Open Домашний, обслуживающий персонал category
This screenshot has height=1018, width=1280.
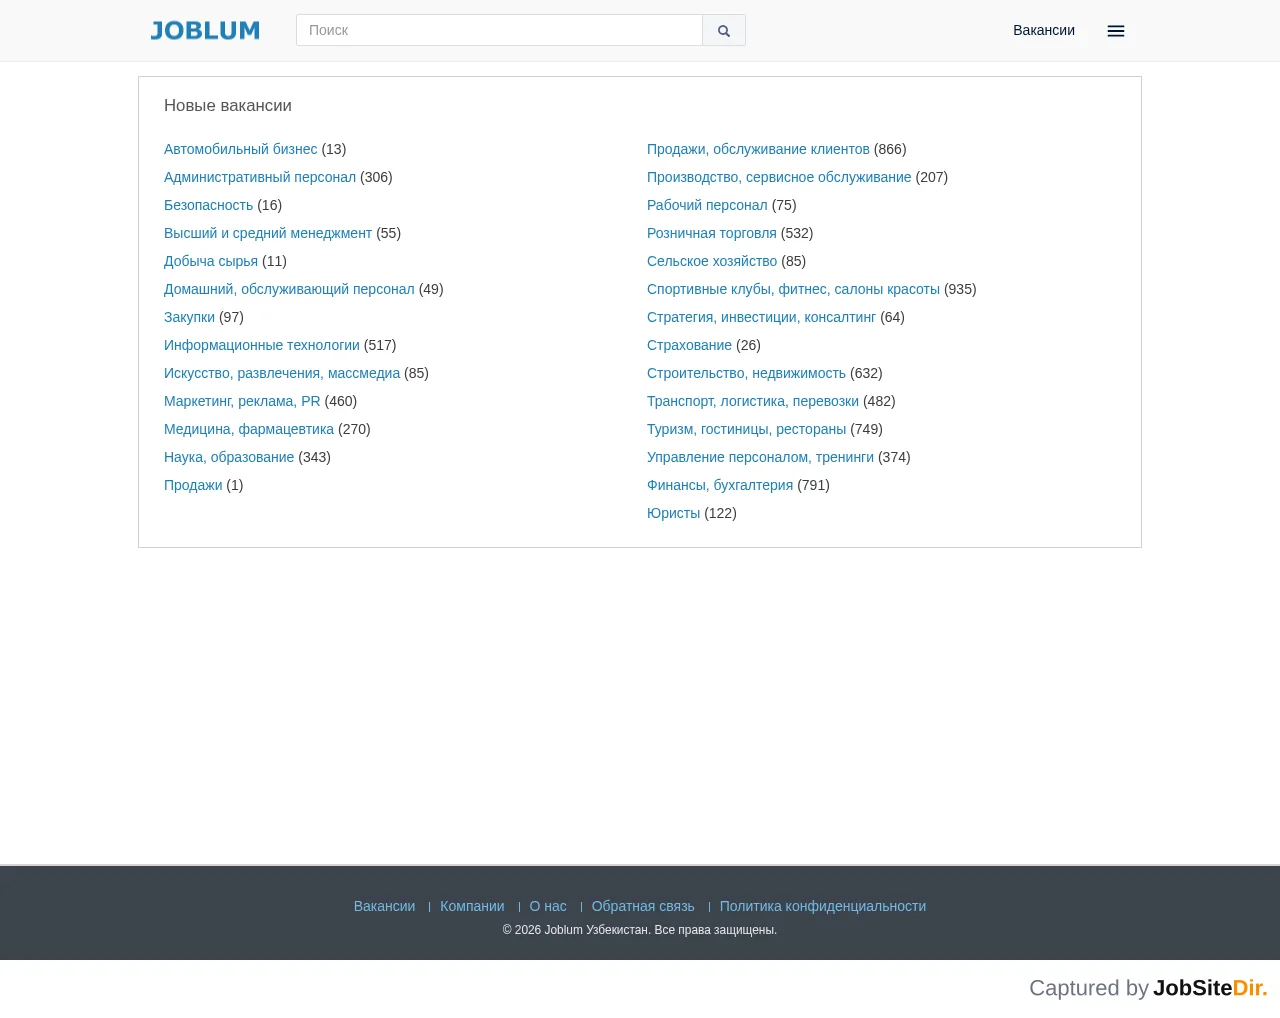pos(289,289)
